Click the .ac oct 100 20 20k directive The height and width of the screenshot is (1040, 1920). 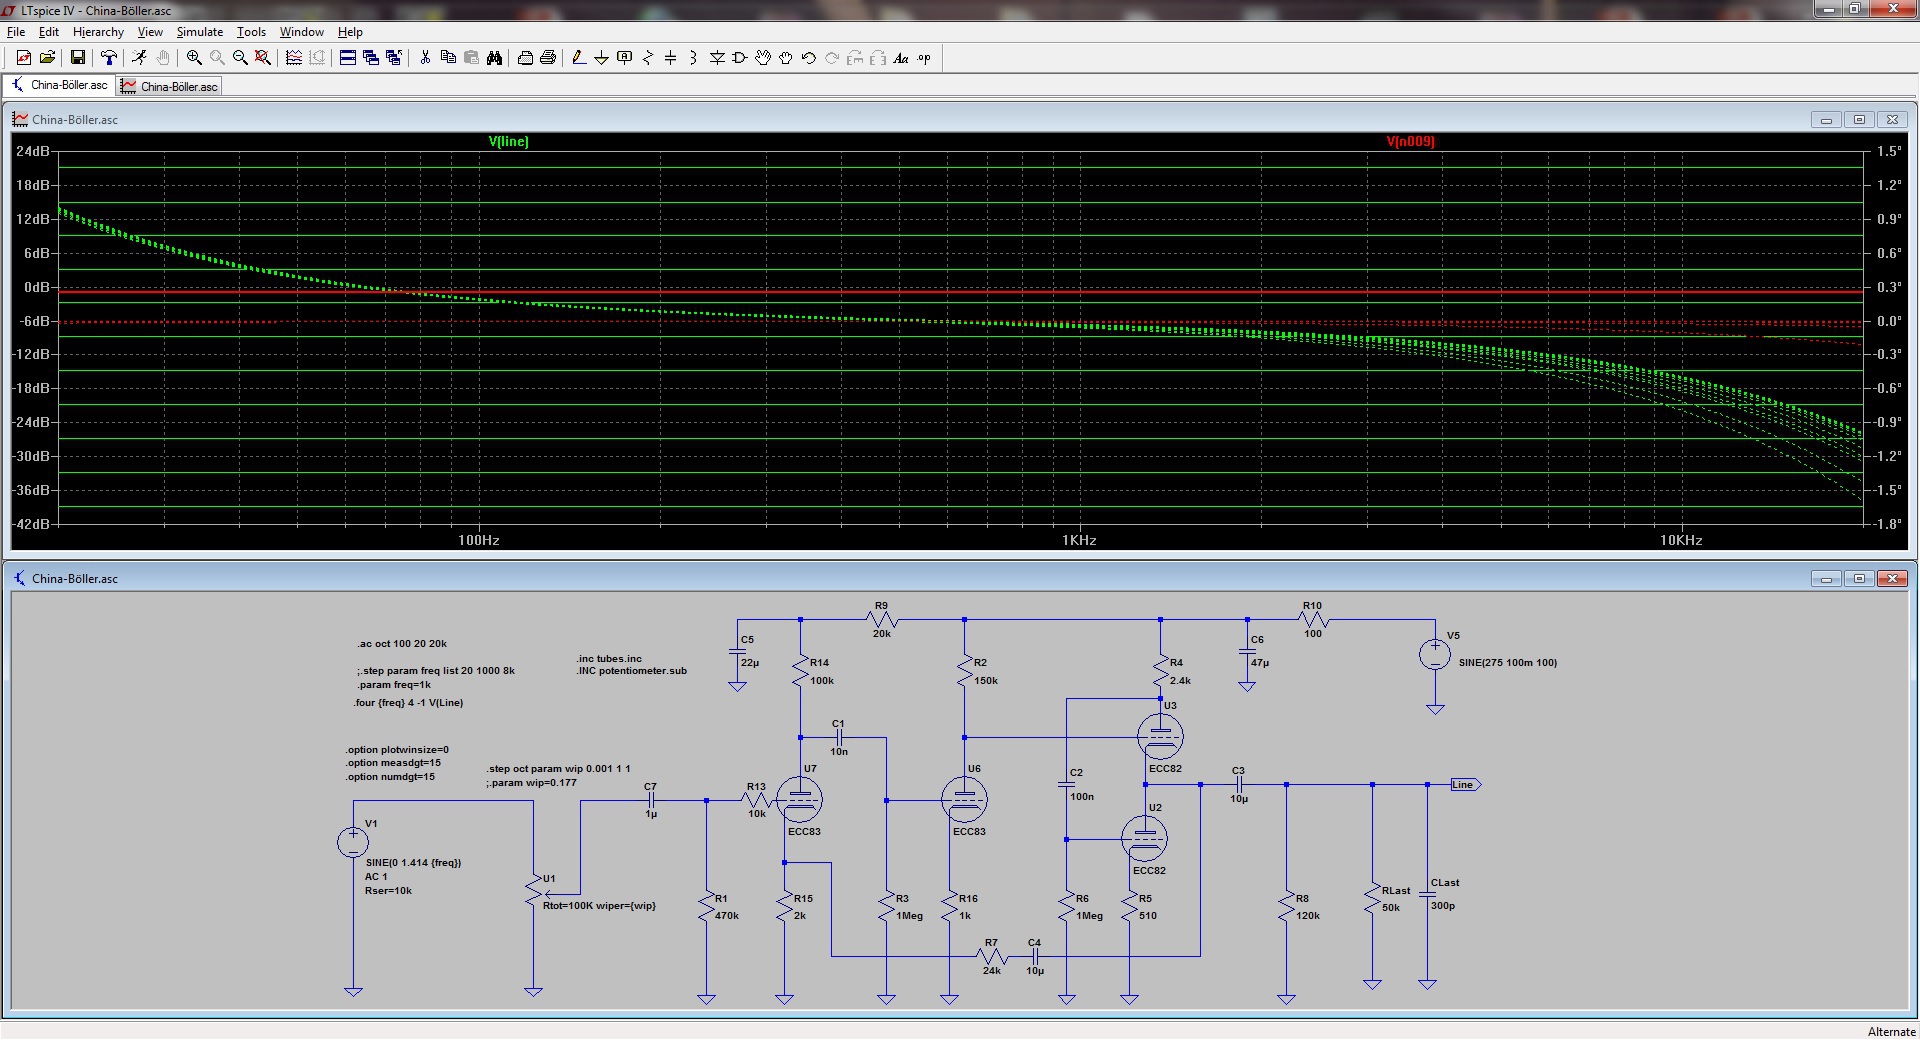[402, 644]
